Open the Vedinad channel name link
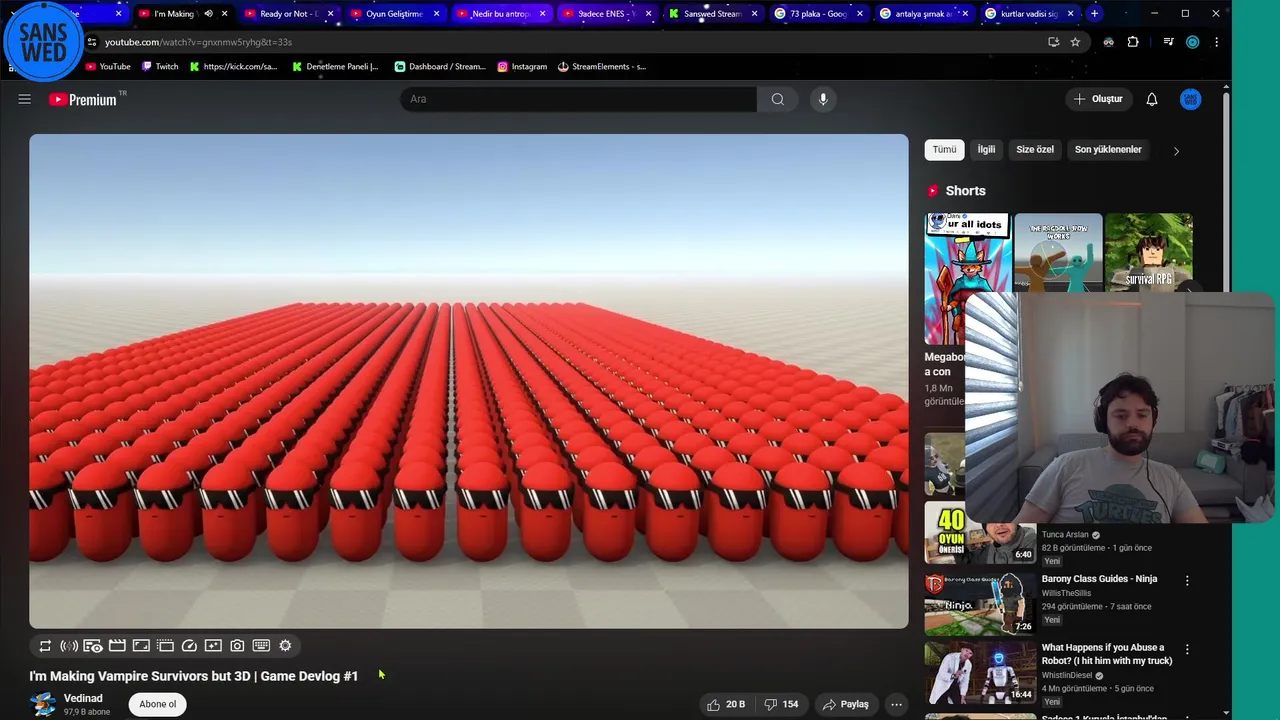Image resolution: width=1280 pixels, height=720 pixels. coord(83,698)
